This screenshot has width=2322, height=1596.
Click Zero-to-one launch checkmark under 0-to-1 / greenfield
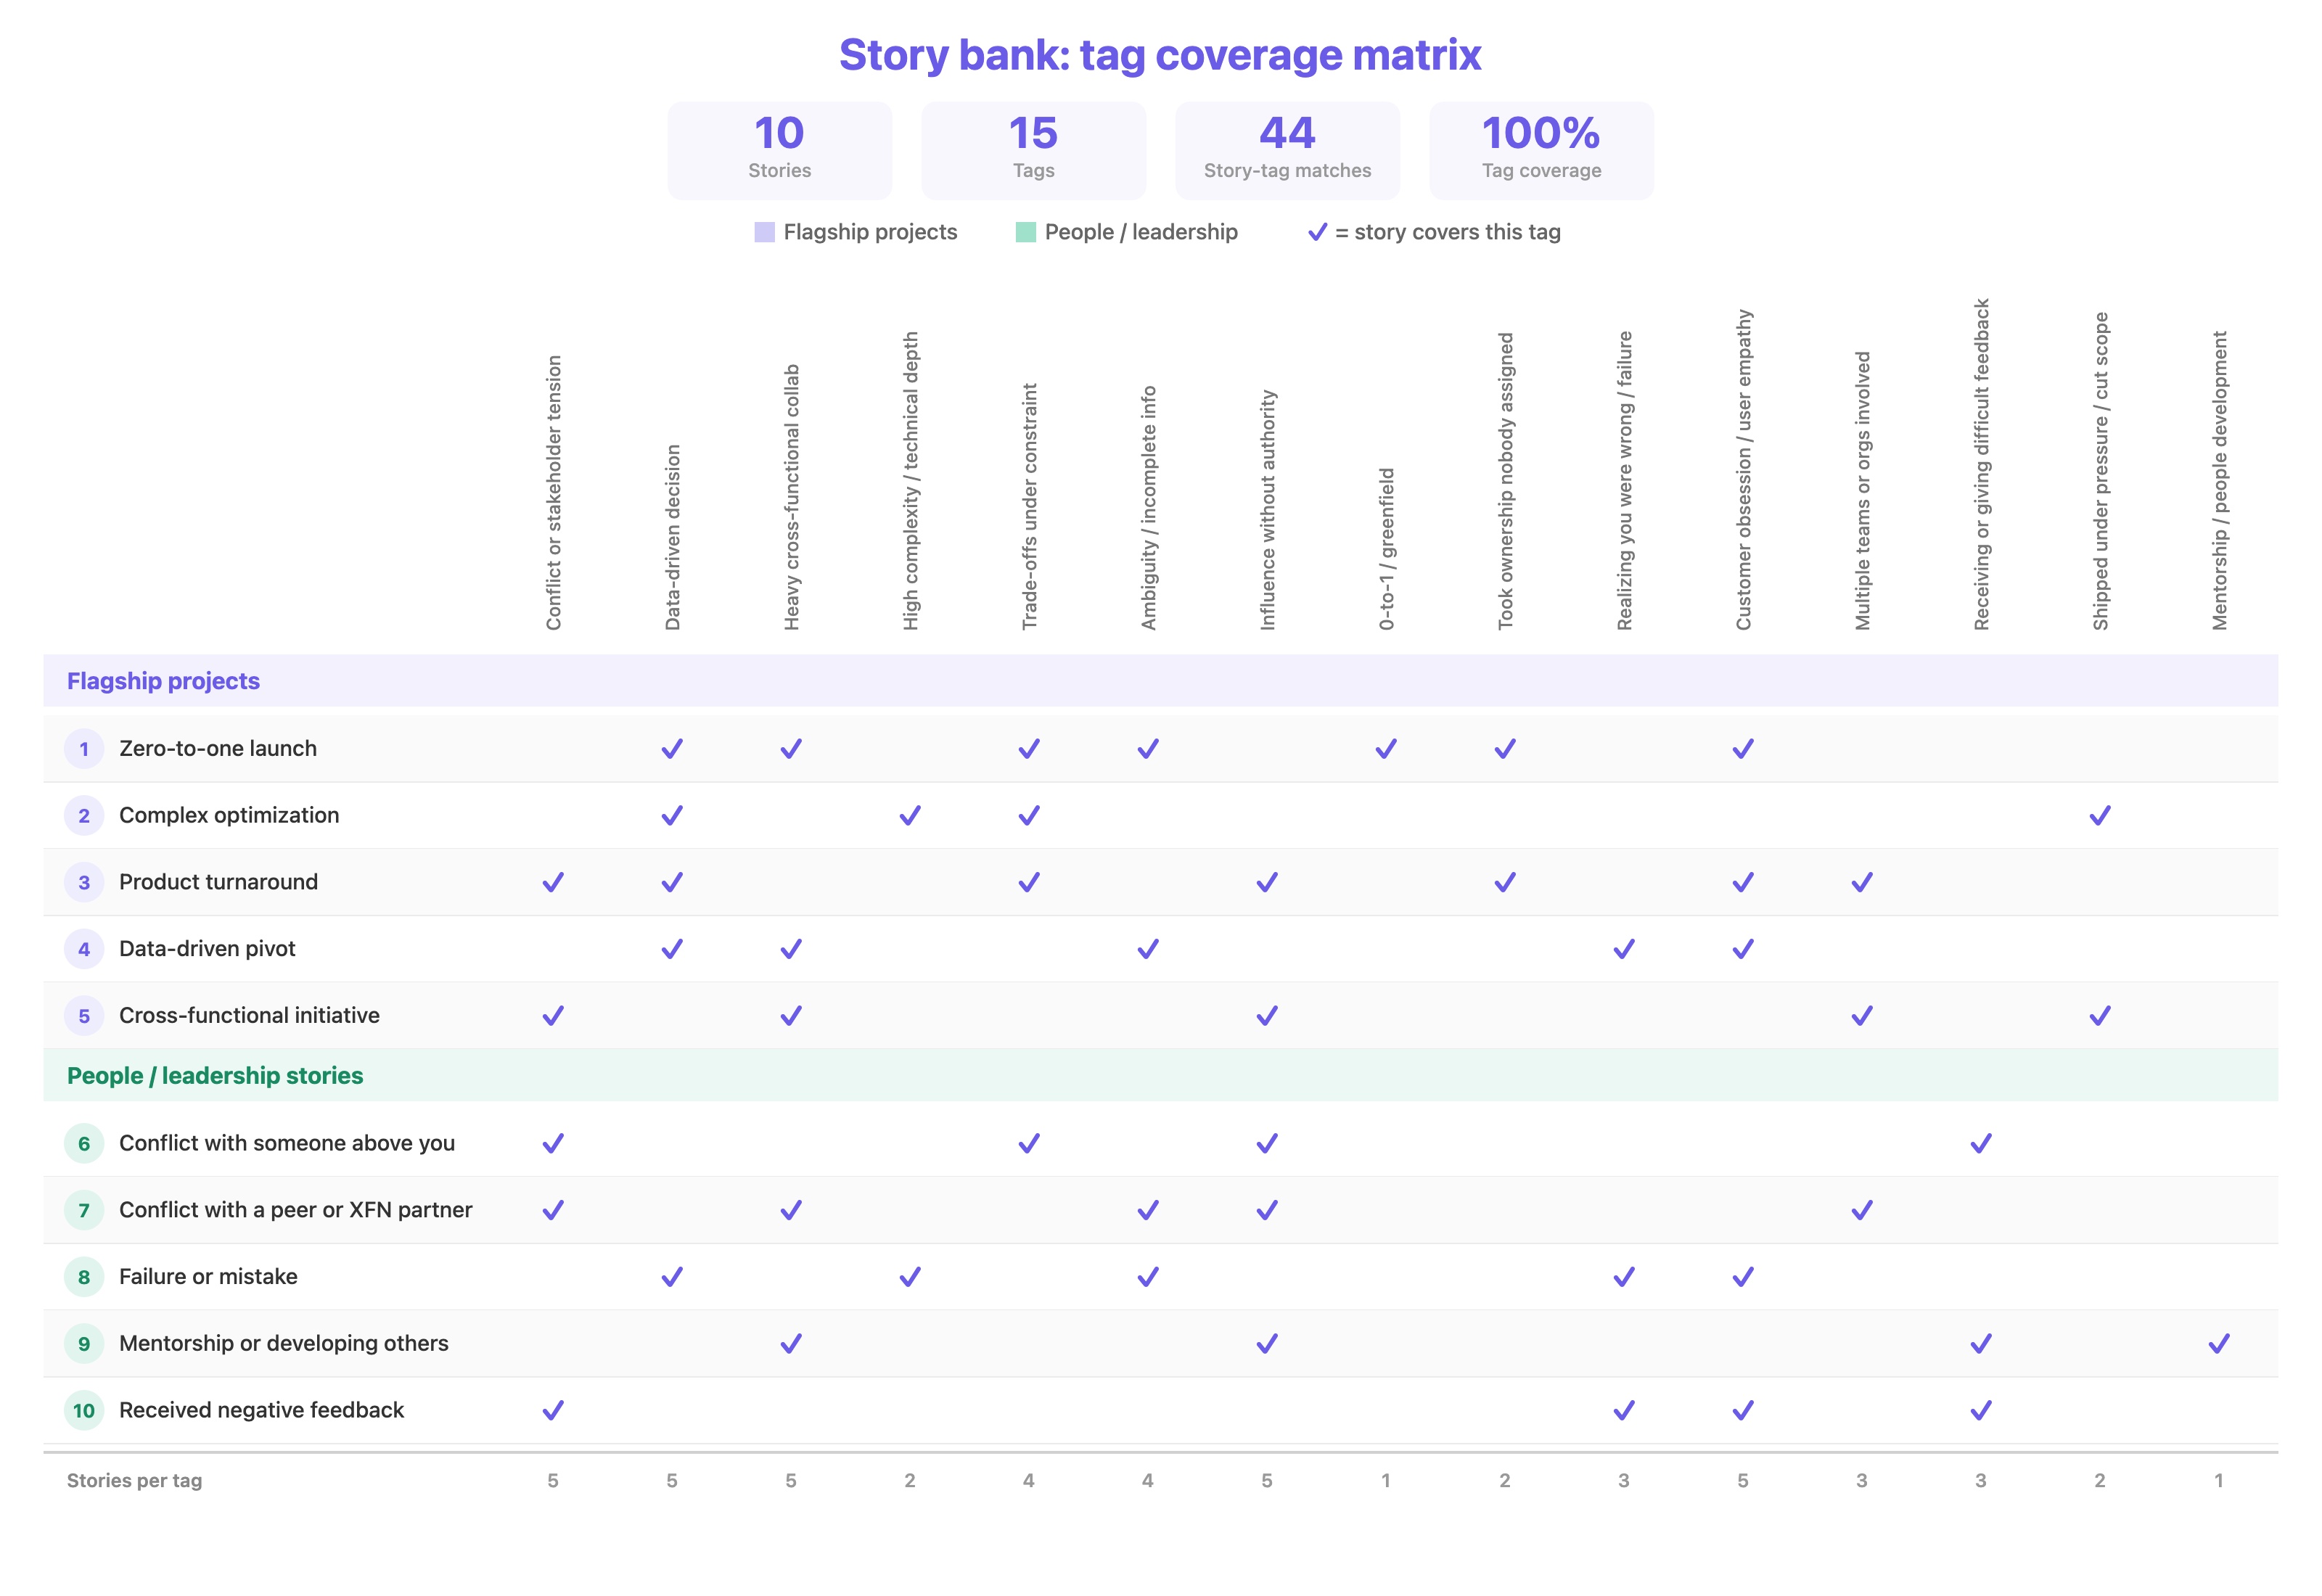click(x=1386, y=749)
